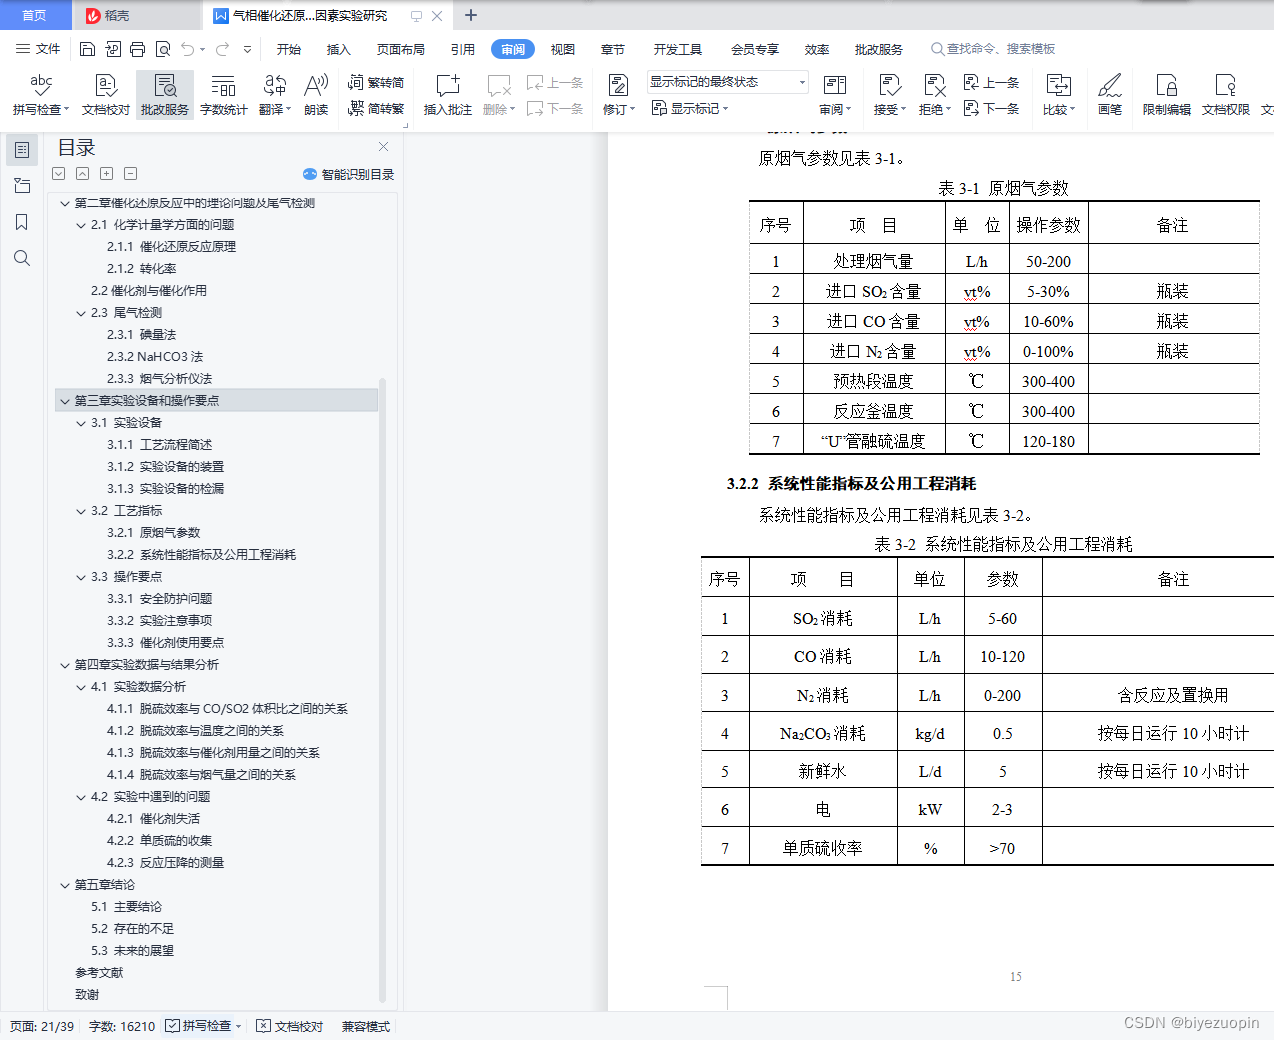Open the 会员专享 ribbon tab

pyautogui.click(x=755, y=49)
